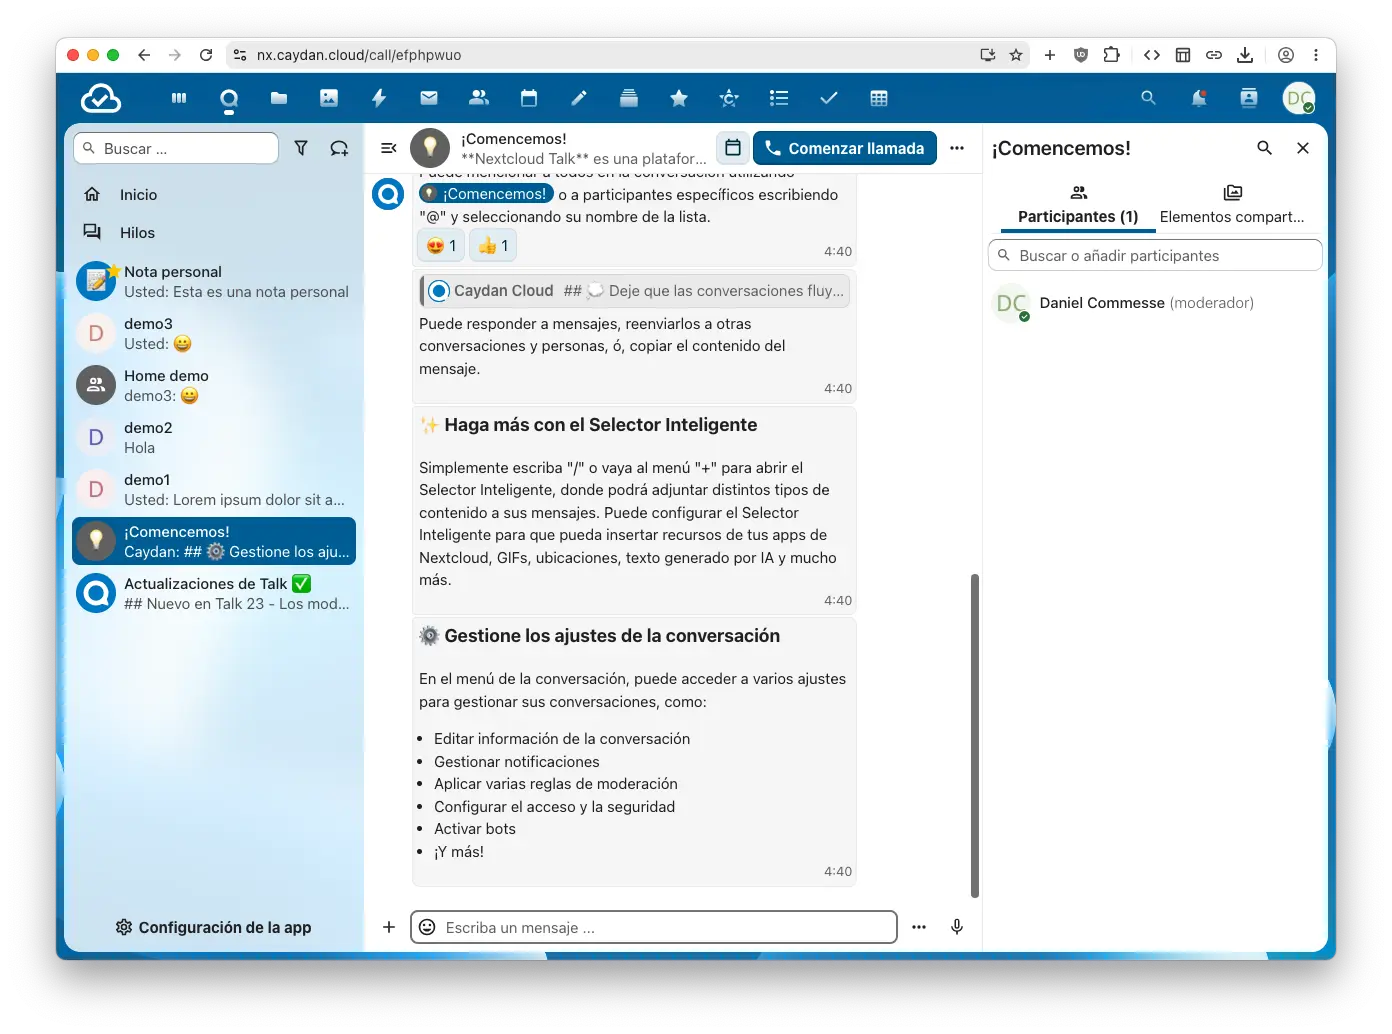This screenshot has width=1392, height=1034.
Task: Open the Dashboard app icon
Action: [179, 98]
